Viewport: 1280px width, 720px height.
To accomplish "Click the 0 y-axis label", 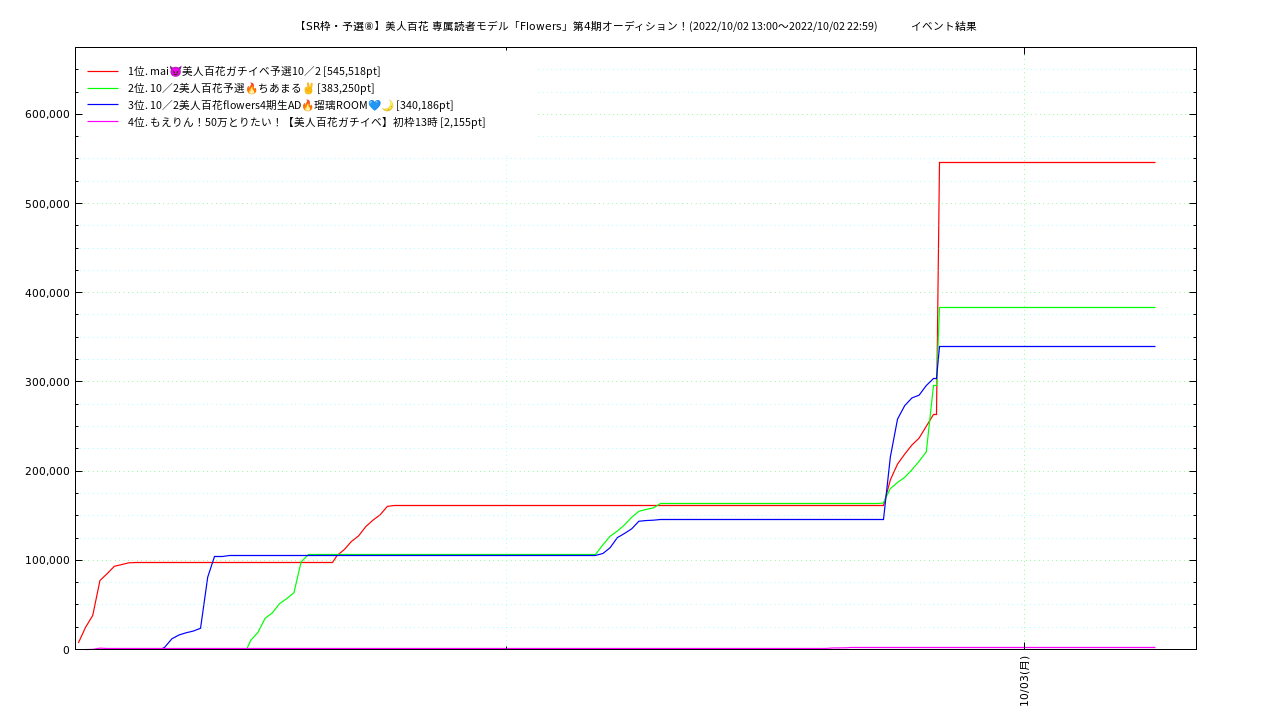I will [66, 650].
